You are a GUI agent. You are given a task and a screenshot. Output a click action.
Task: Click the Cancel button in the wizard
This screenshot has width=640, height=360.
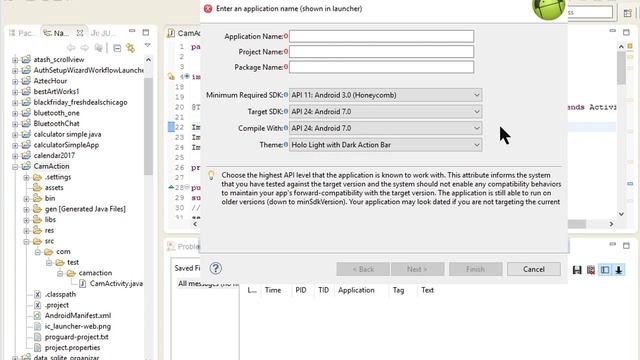533,269
